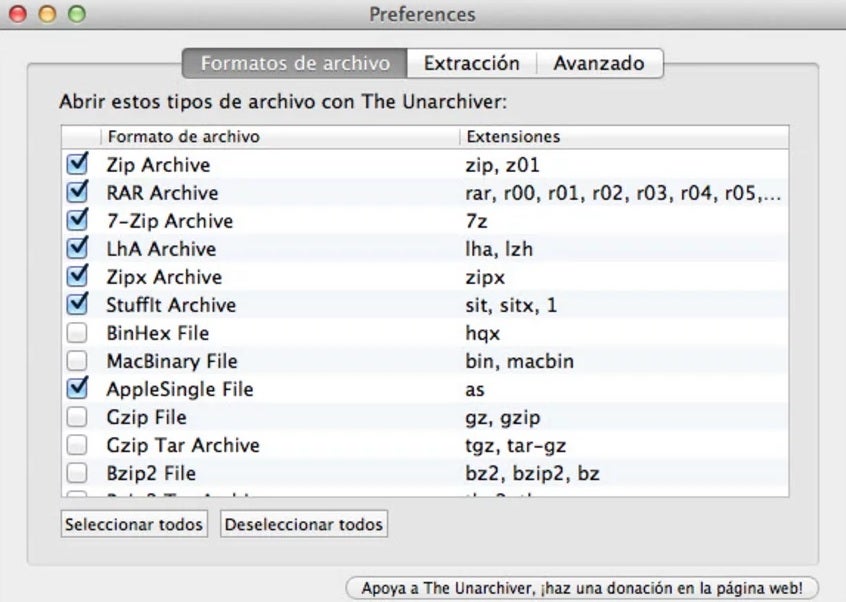846x602 pixels.
Task: Click the donation button for The Unarchiver
Action: tap(581, 587)
